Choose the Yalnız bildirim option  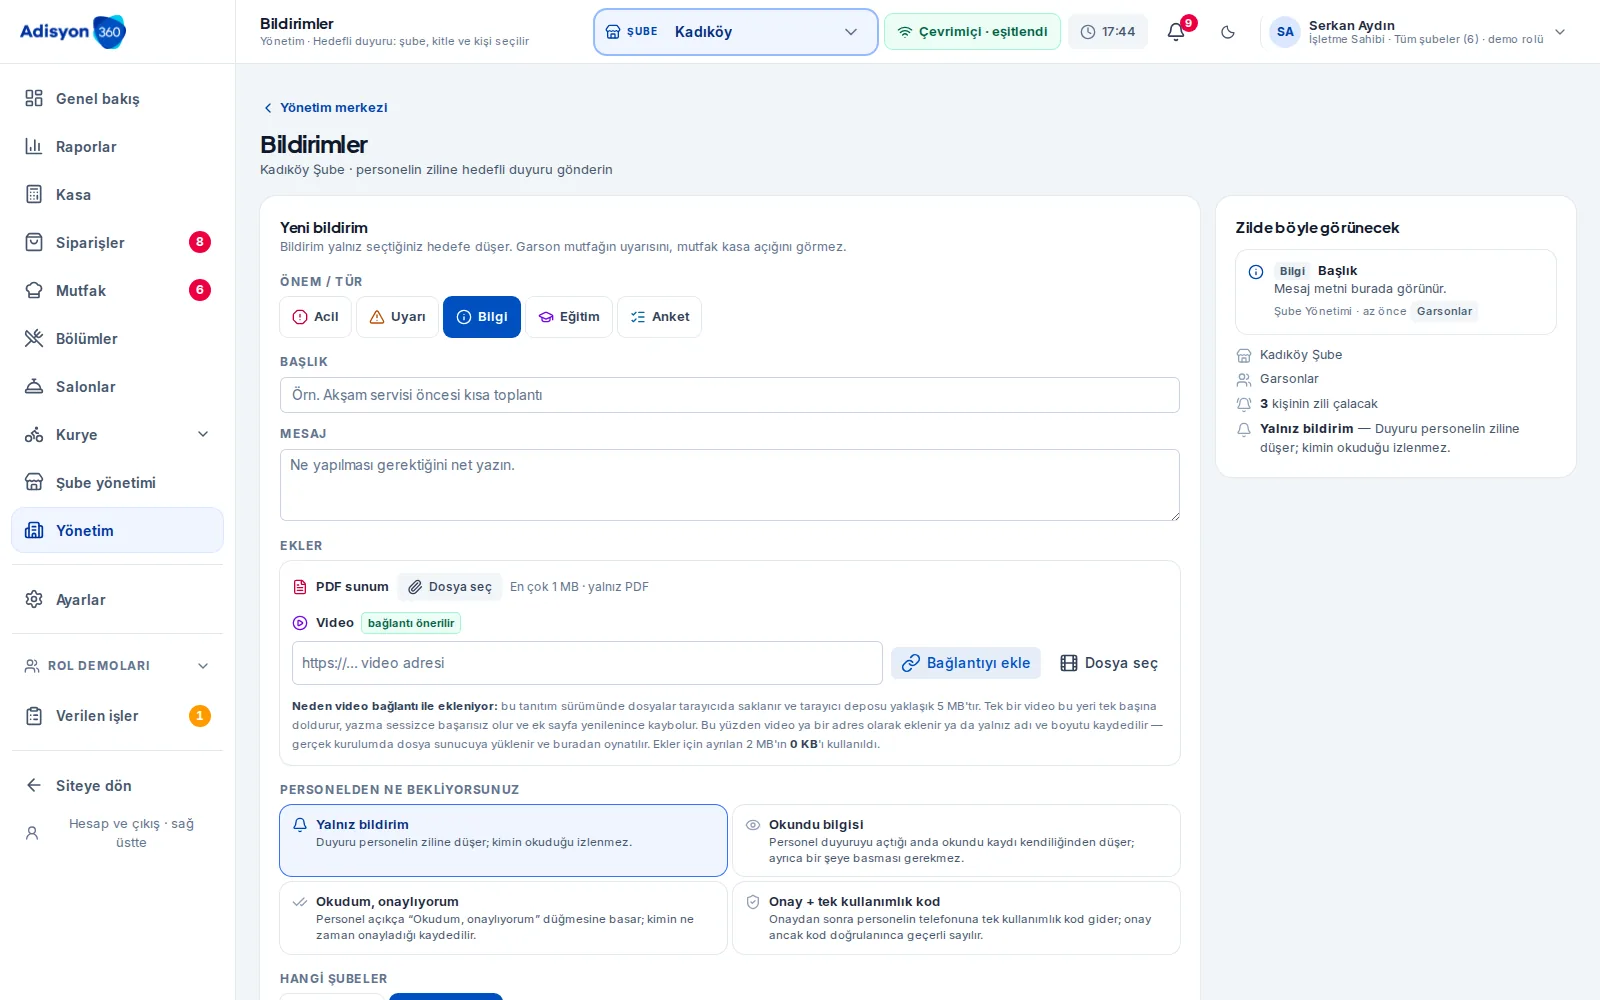[x=503, y=841]
